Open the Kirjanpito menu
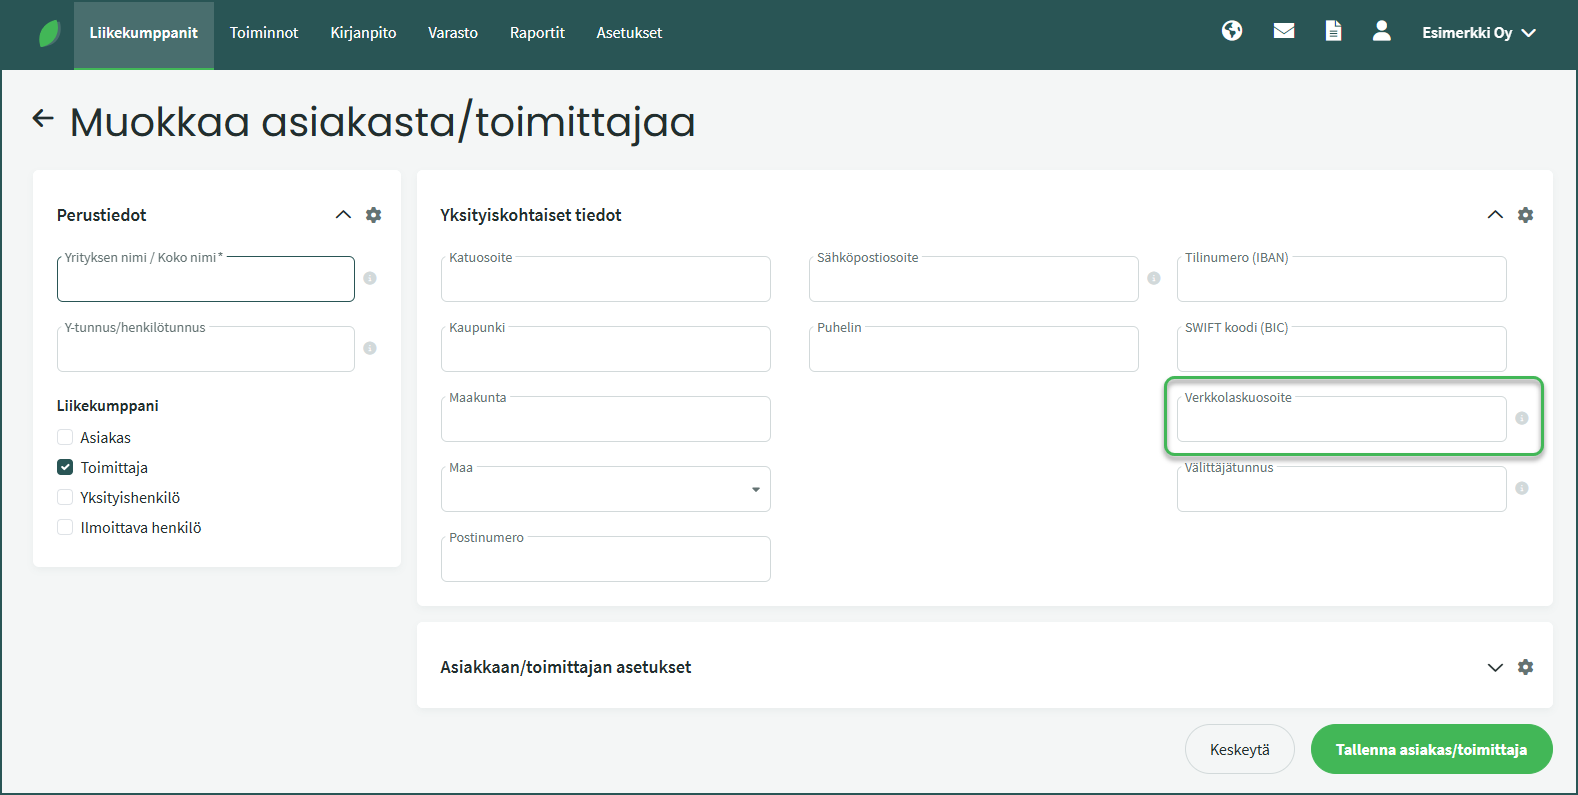 point(363,33)
